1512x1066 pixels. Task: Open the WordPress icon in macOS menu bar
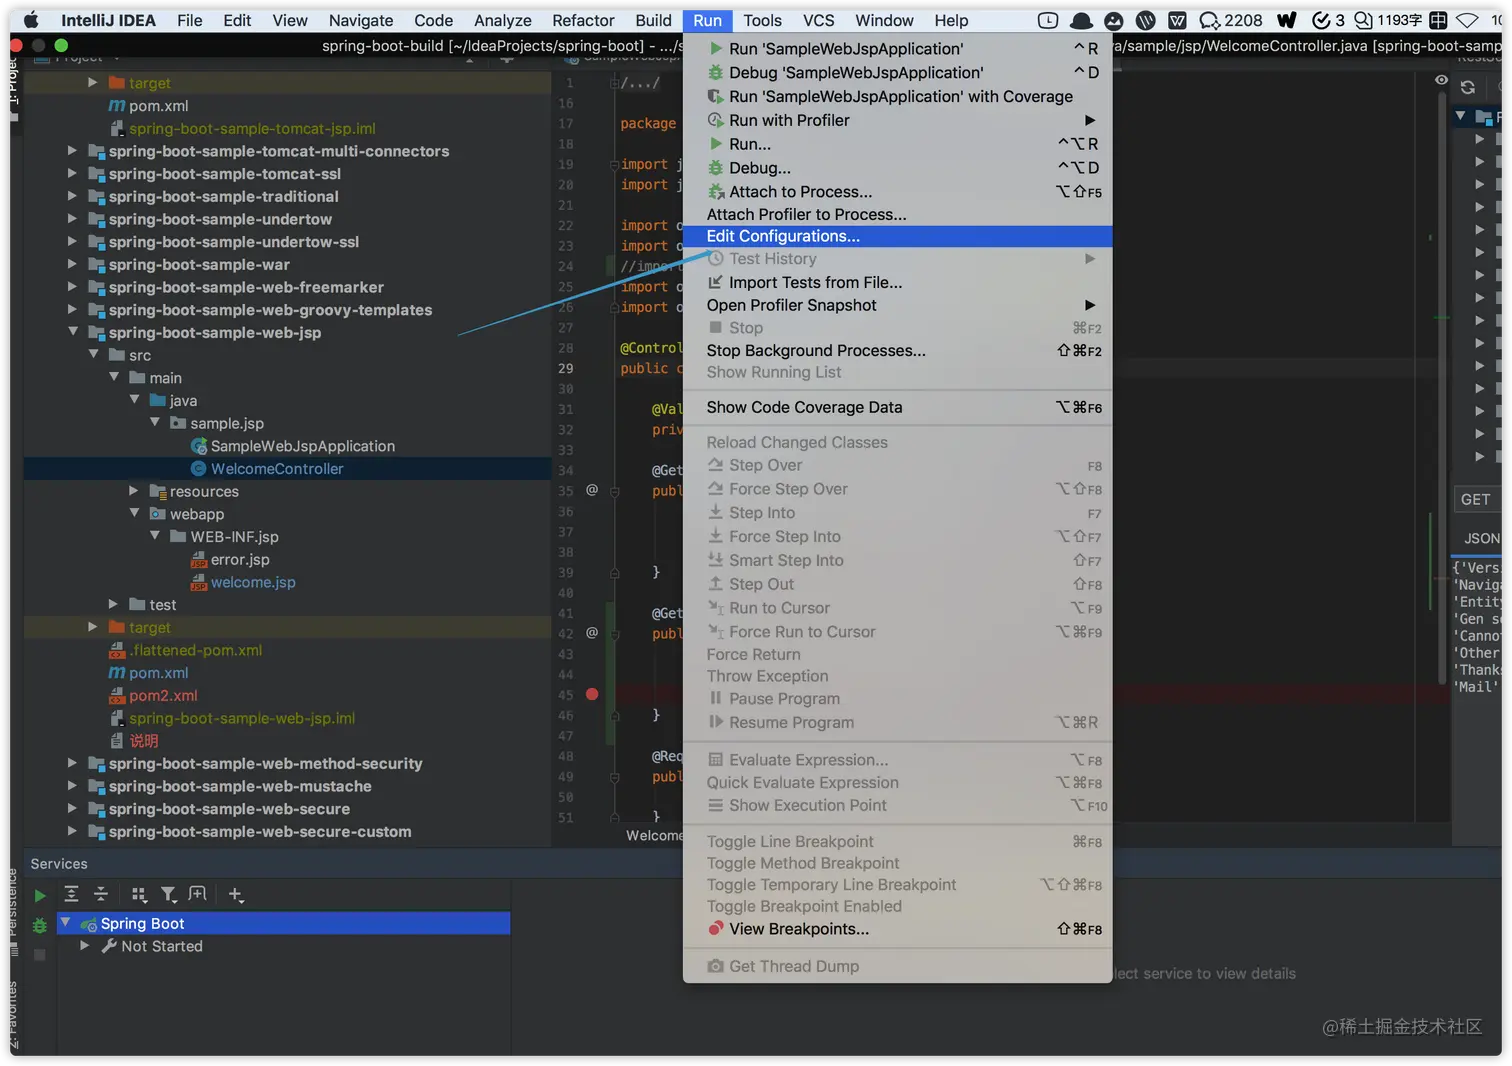pyautogui.click(x=1146, y=20)
